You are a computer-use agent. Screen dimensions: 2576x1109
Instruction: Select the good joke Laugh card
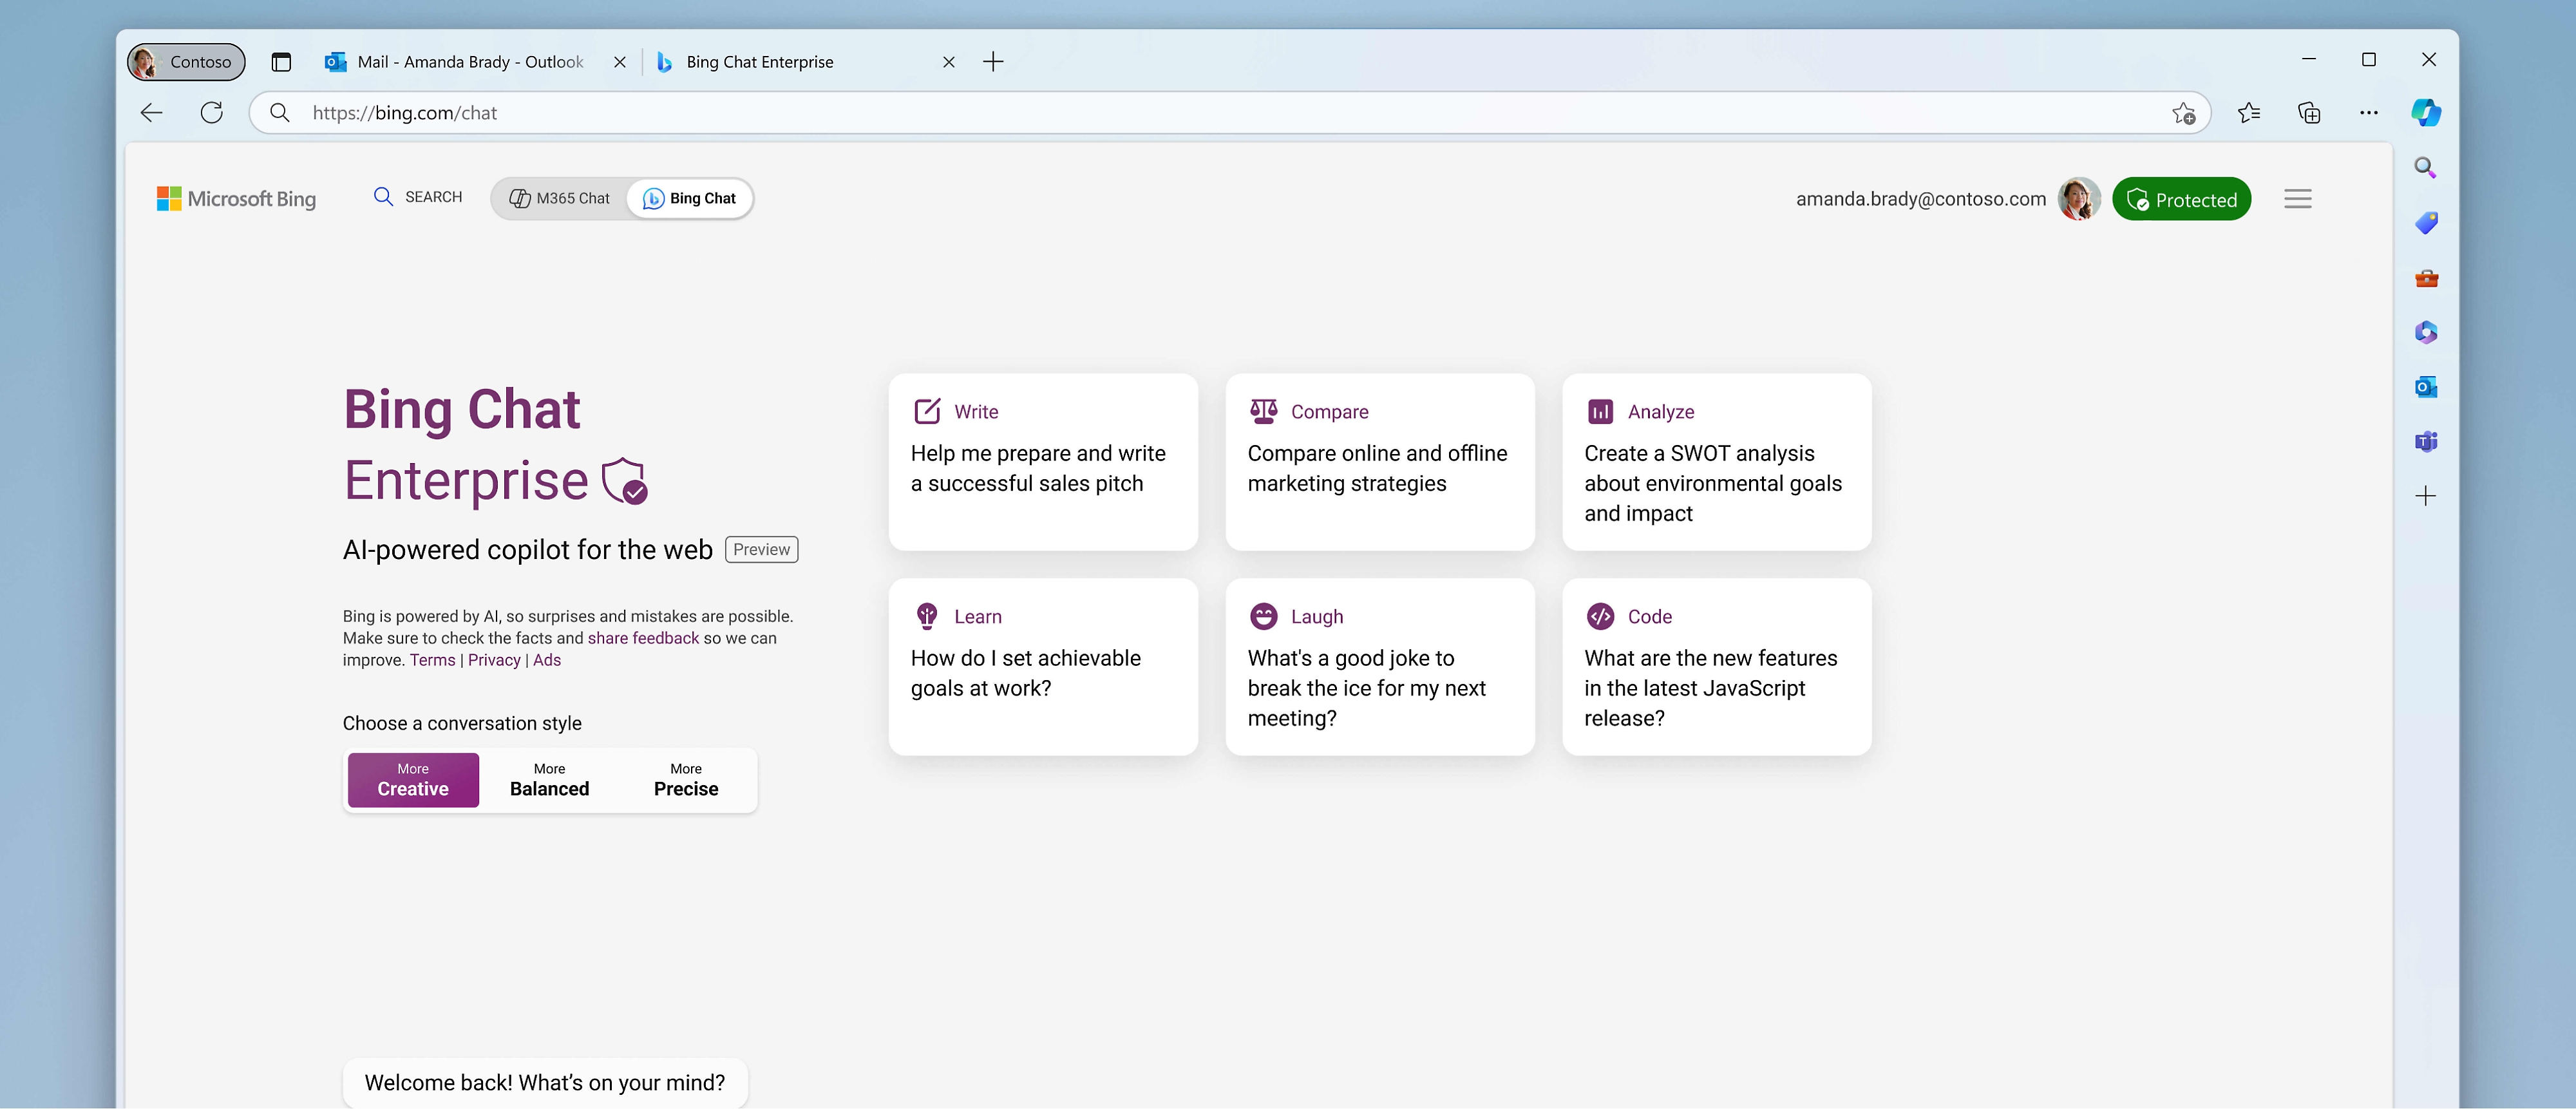[x=1380, y=667]
